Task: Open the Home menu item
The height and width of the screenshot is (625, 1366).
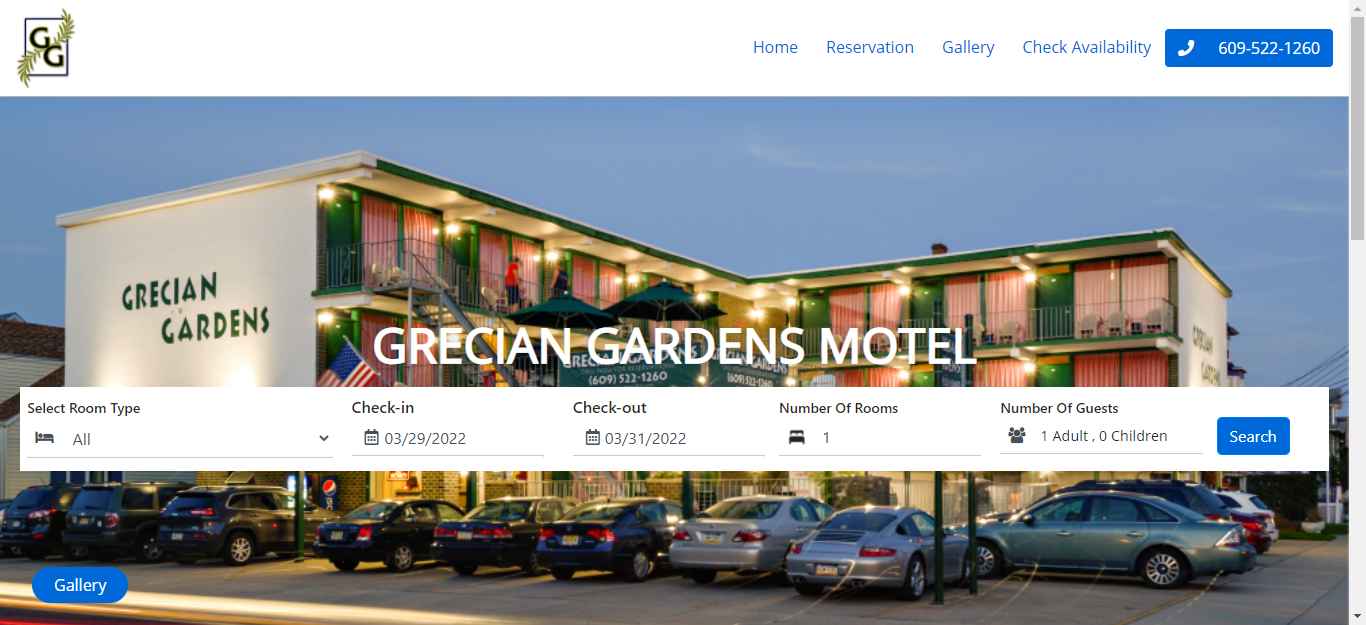Action: coord(775,47)
